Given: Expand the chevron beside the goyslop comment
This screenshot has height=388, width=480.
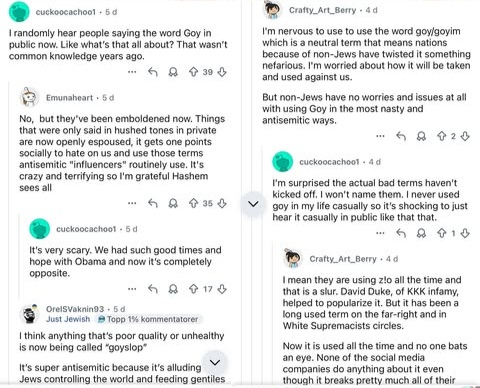Looking at the screenshot, I should [215, 362].
